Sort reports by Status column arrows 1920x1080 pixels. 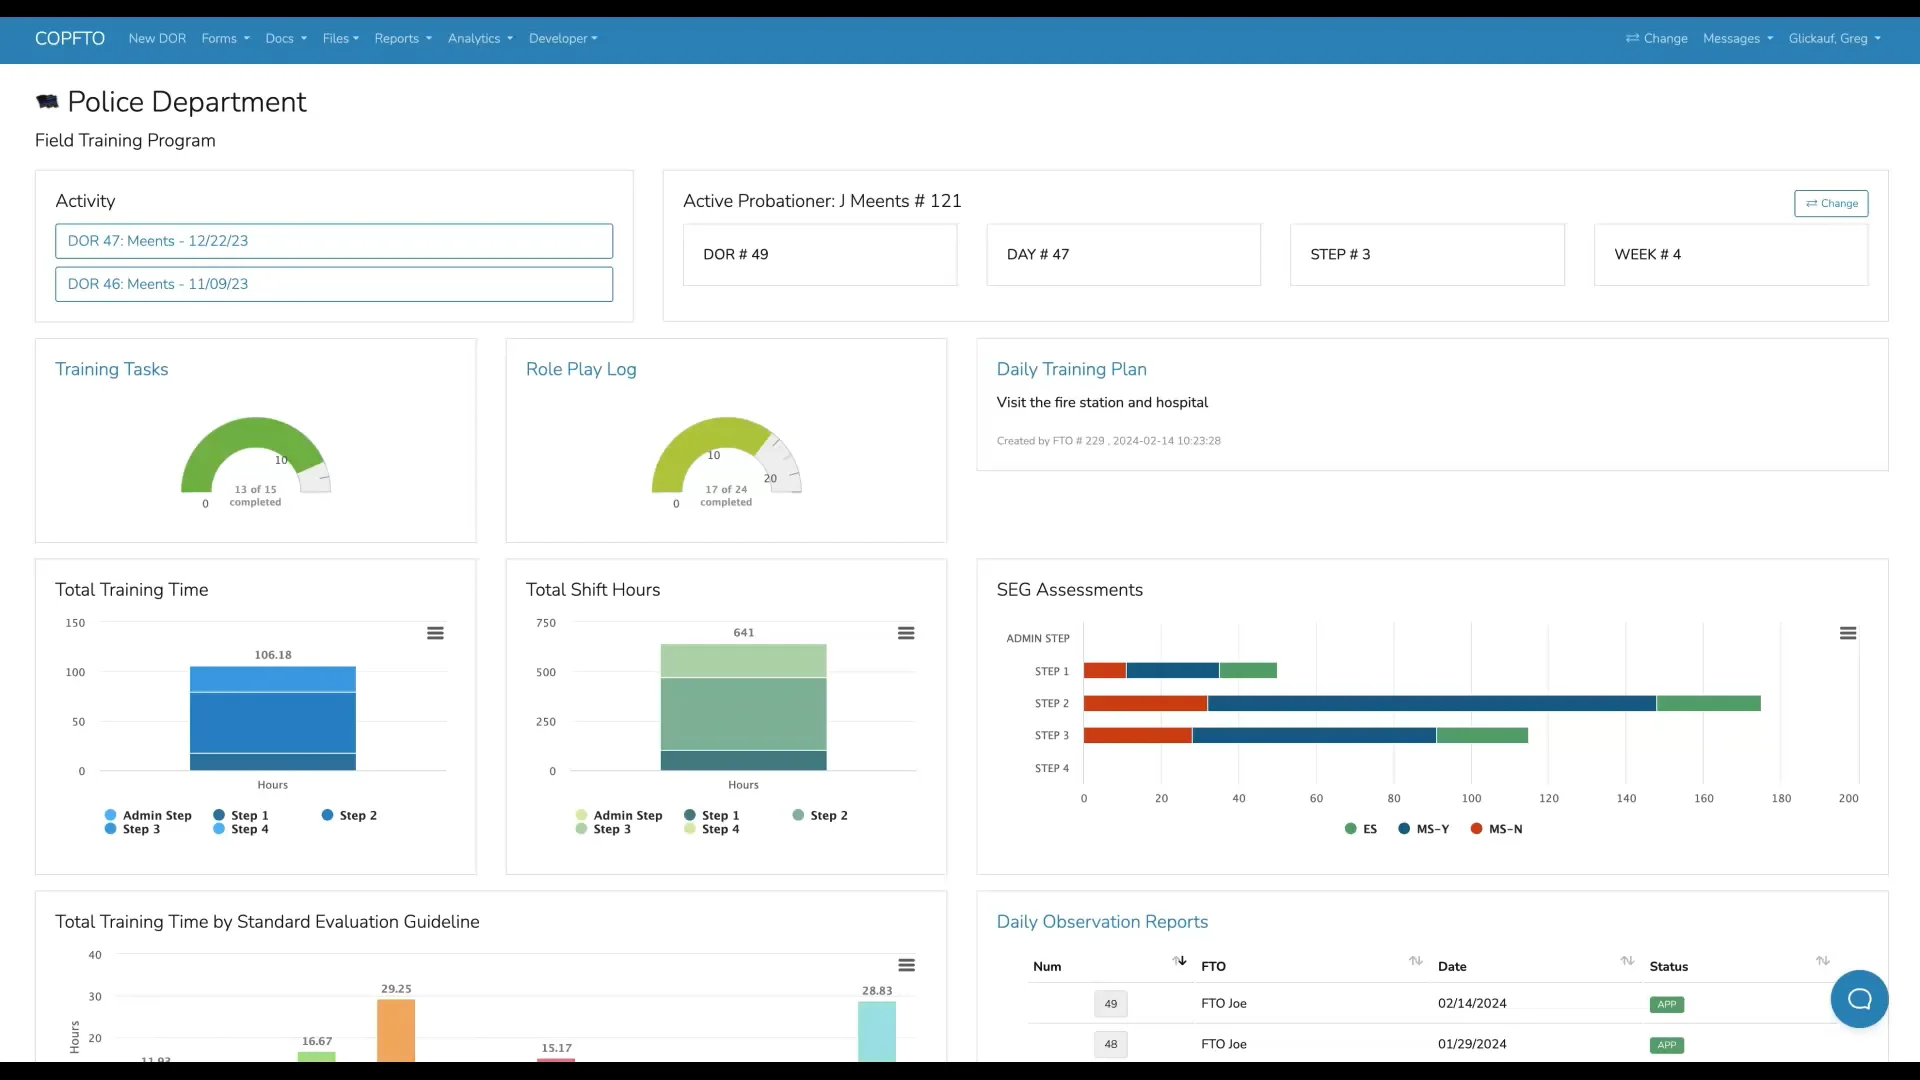pyautogui.click(x=1822, y=961)
